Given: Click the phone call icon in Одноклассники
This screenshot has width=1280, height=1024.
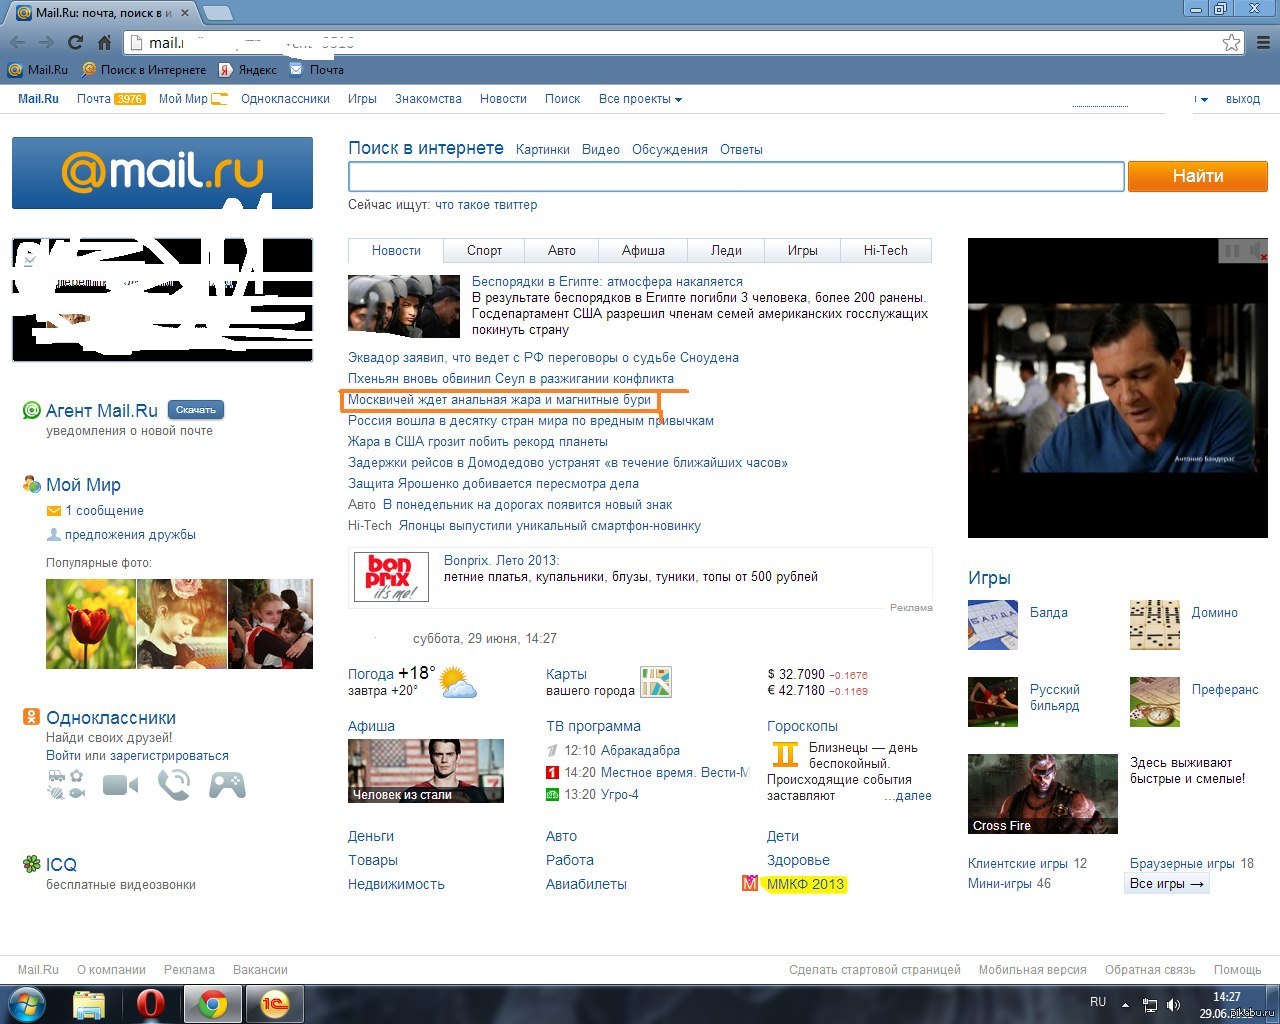Looking at the screenshot, I should tap(174, 785).
